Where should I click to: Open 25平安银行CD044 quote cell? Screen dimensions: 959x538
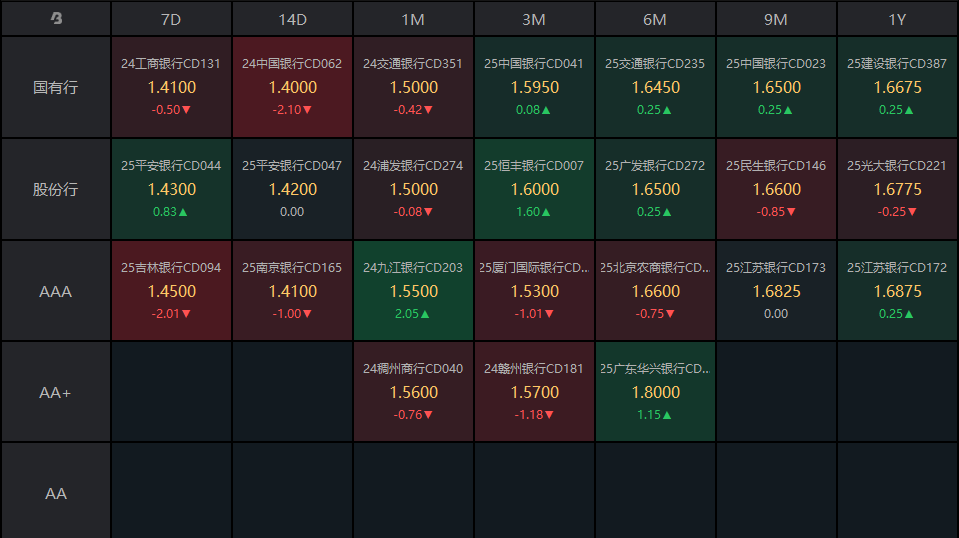(x=171, y=189)
